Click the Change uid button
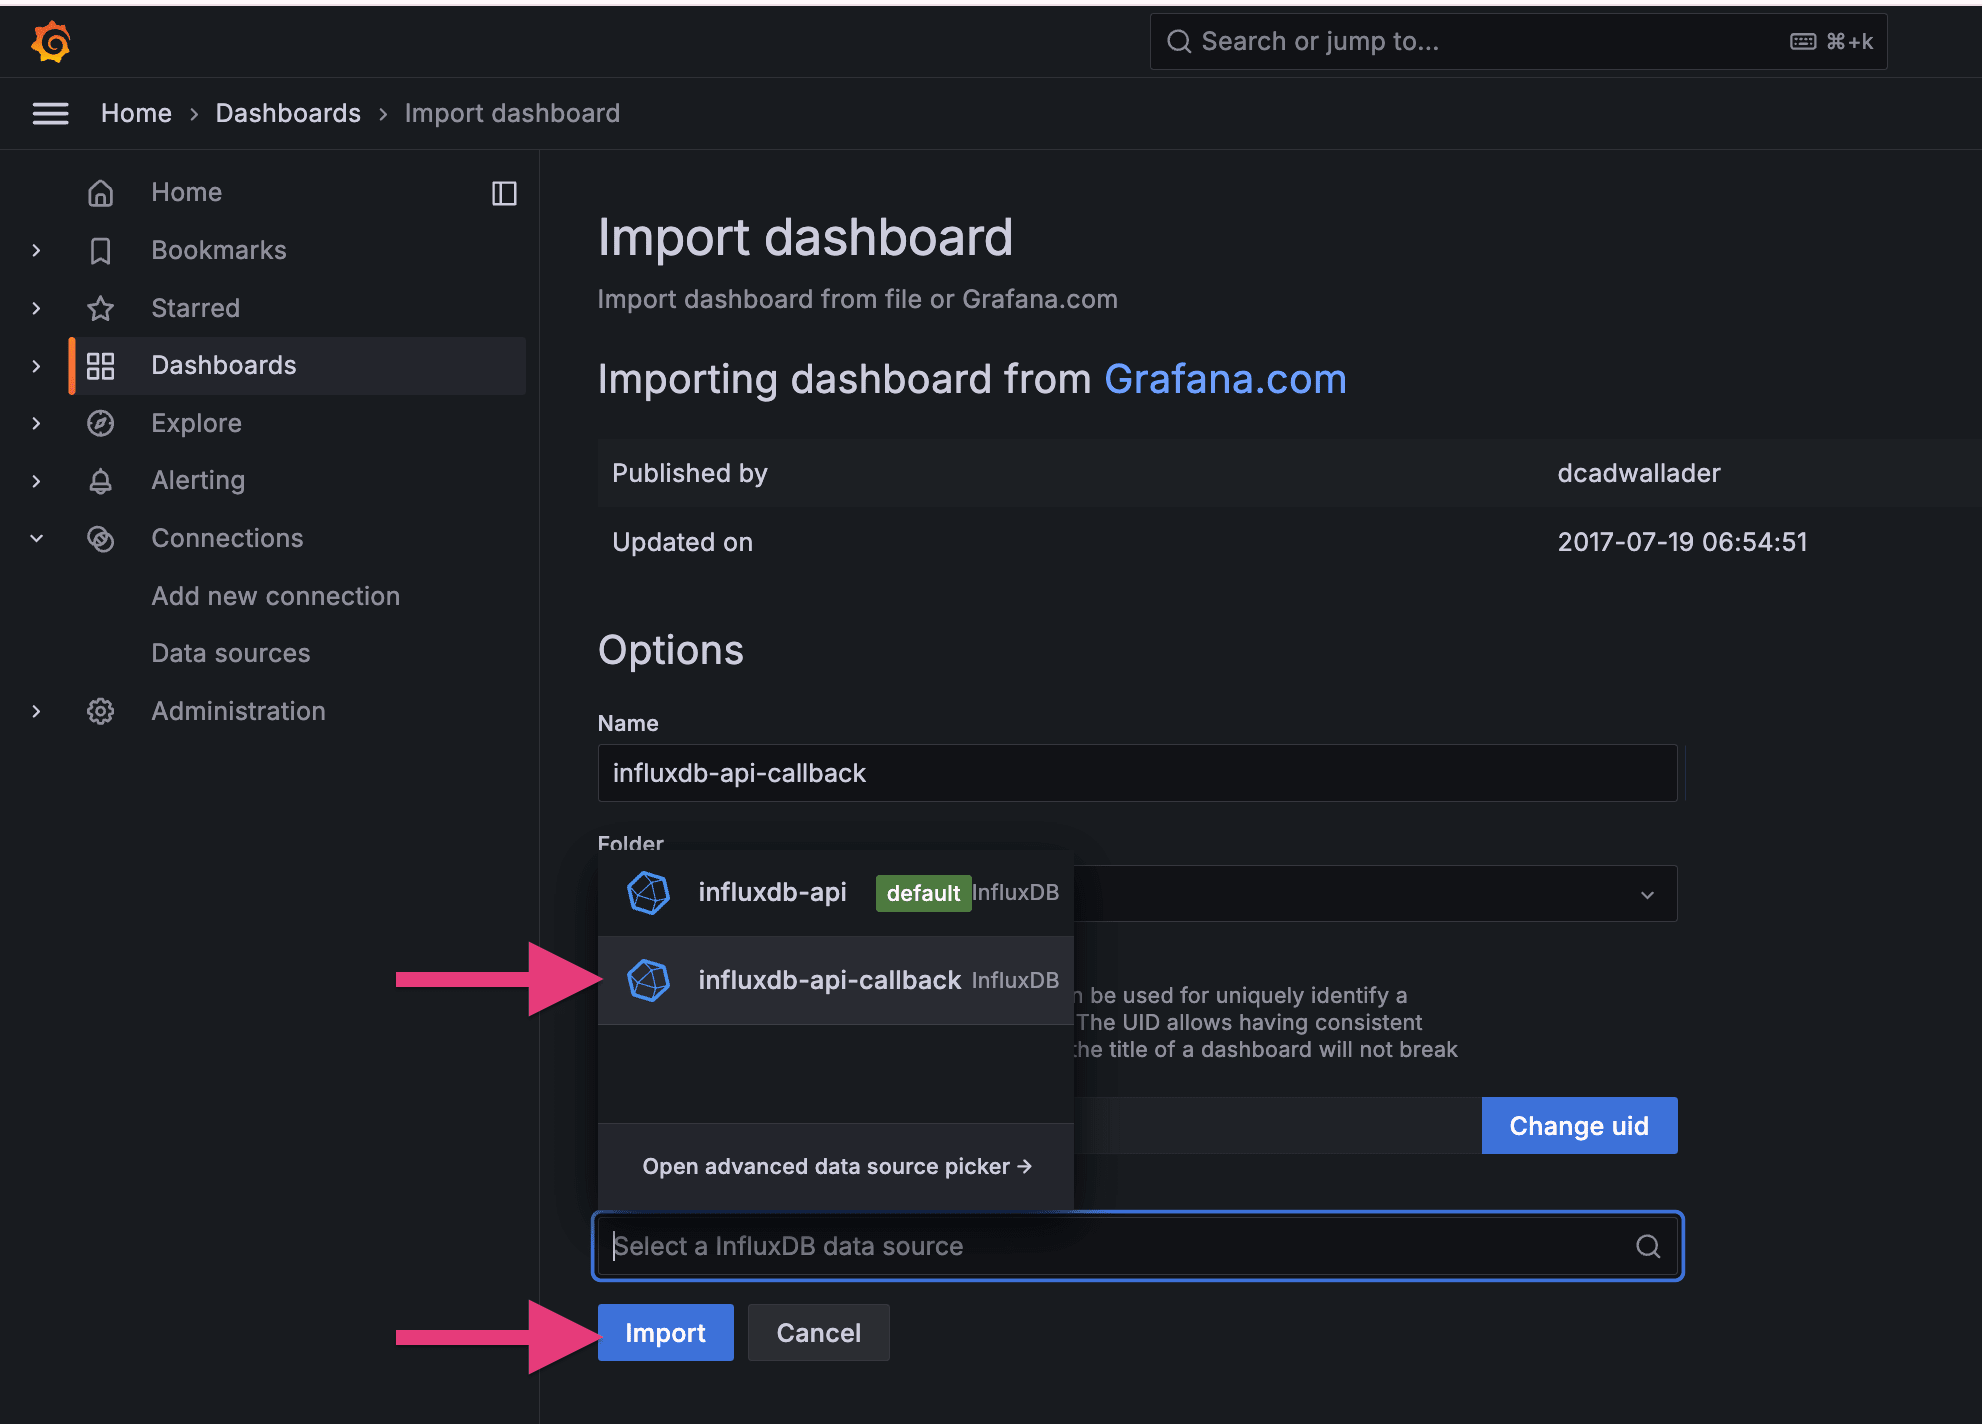The image size is (1982, 1424). tap(1578, 1126)
